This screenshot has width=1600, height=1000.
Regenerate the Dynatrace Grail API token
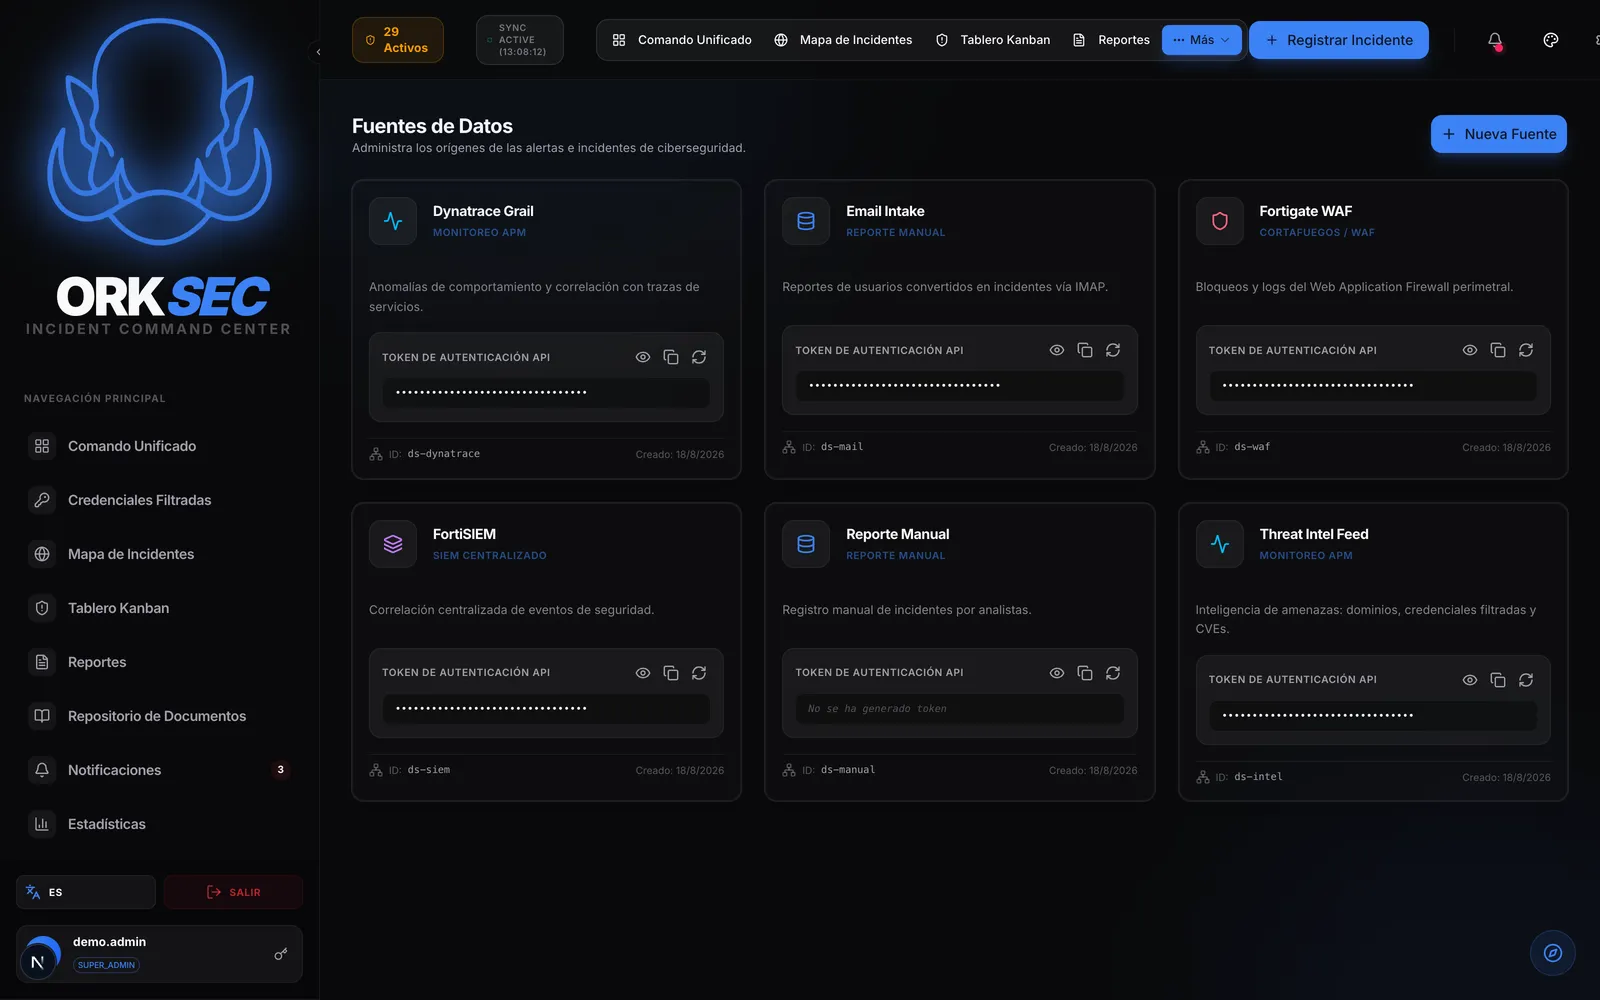click(699, 357)
